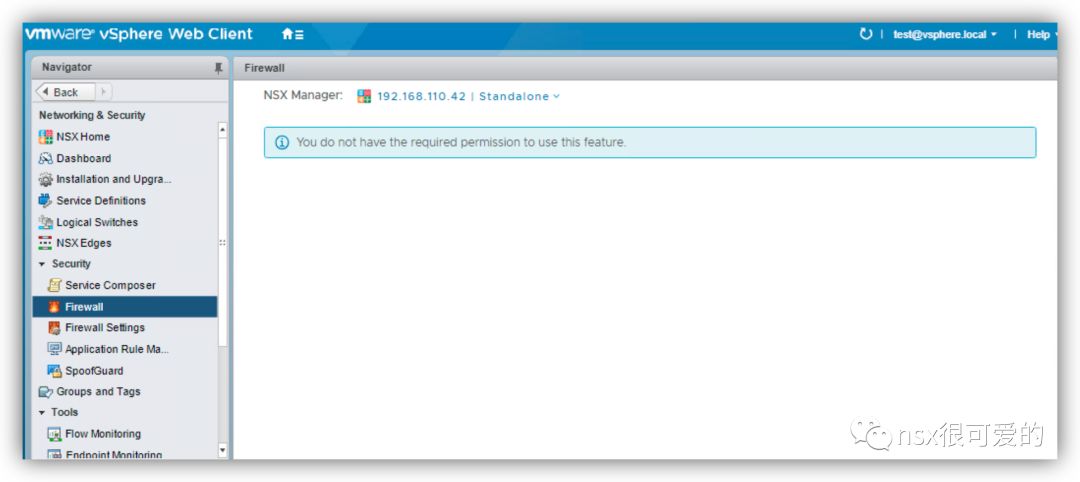The image size is (1080, 482).
Task: Open the home menu icon in the header
Action: coord(292,34)
